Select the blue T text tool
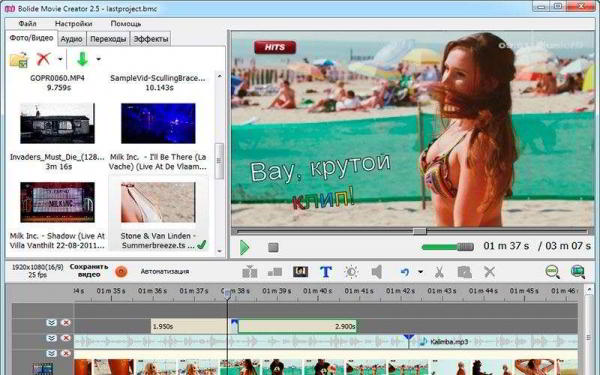 click(x=326, y=272)
